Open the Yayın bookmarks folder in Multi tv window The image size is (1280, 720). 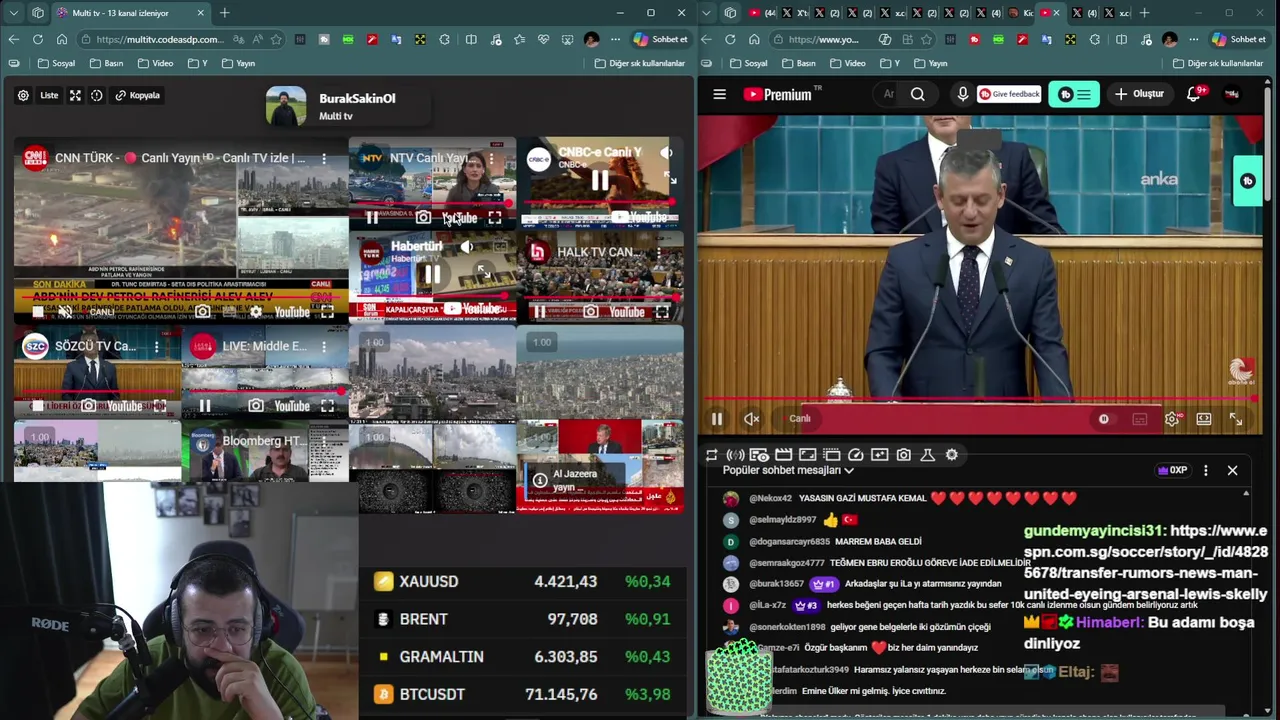pyautogui.click(x=236, y=63)
